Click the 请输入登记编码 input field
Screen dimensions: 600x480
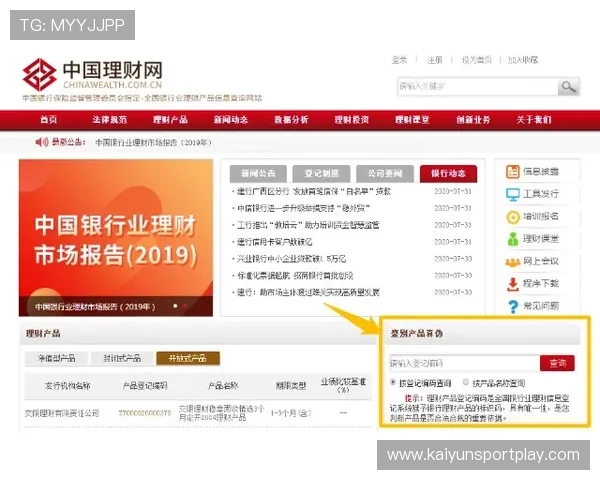[465, 363]
